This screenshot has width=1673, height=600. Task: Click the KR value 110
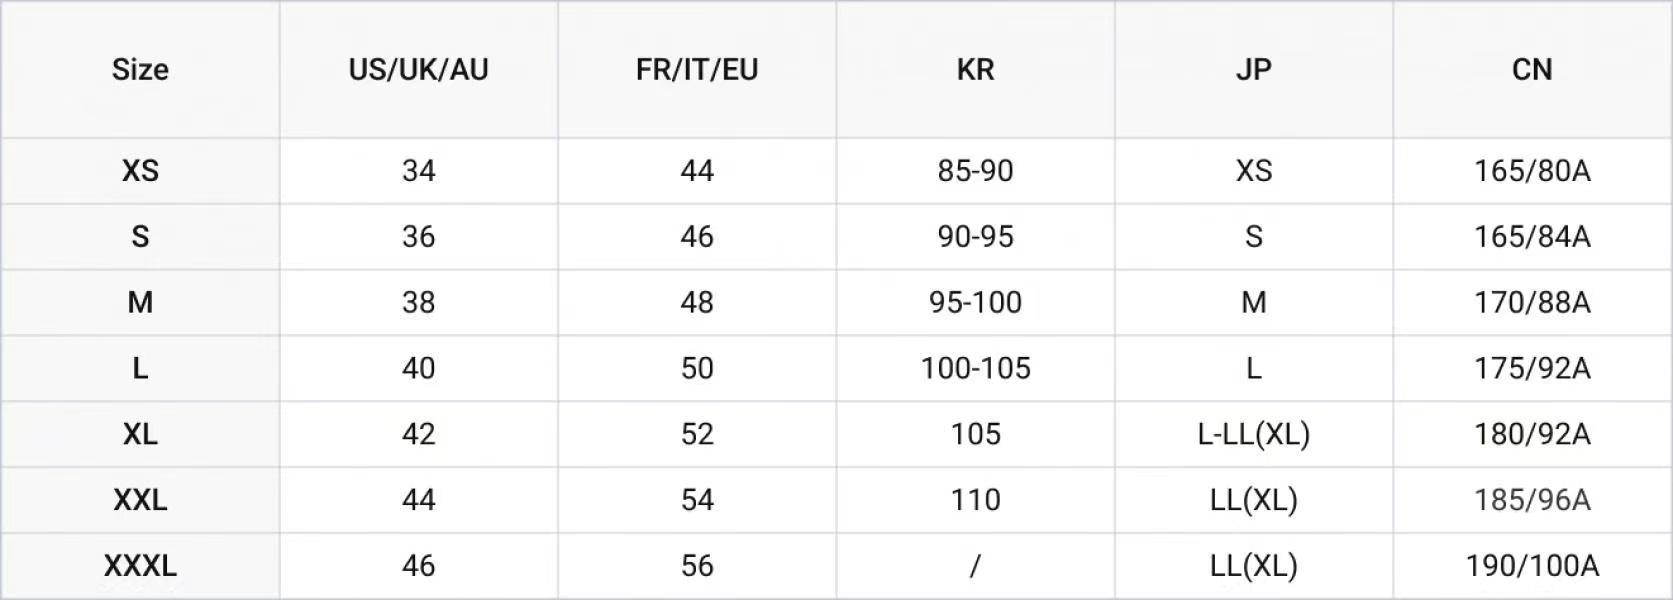tap(975, 500)
